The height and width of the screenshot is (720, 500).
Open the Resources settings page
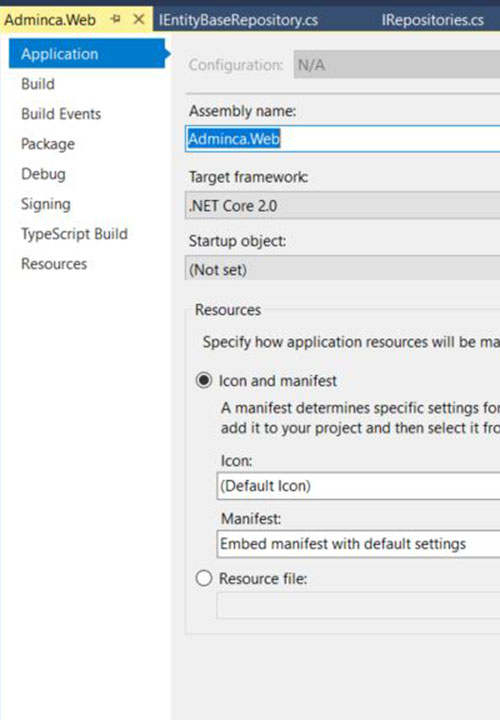[54, 264]
